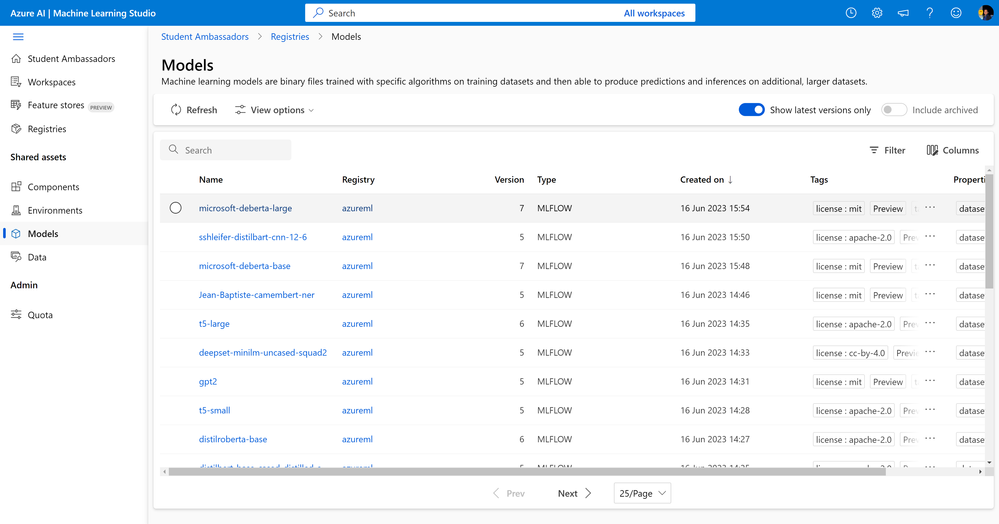This screenshot has height=524, width=999.
Task: Open 25/Page size dropdown
Action: (x=642, y=493)
